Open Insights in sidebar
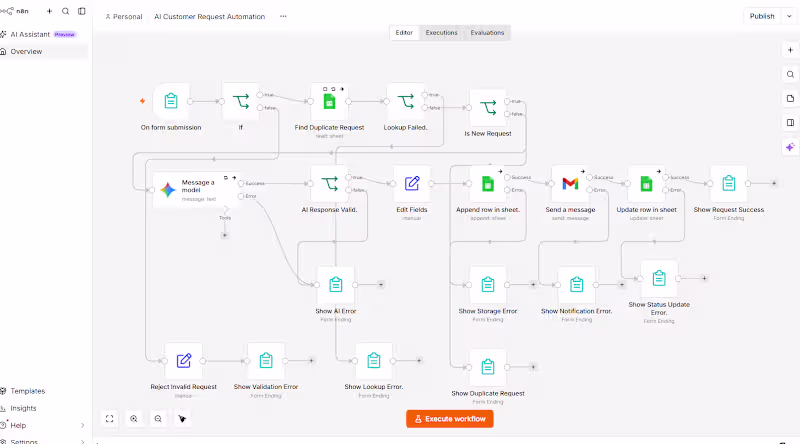This screenshot has height=444, width=800. [43, 408]
